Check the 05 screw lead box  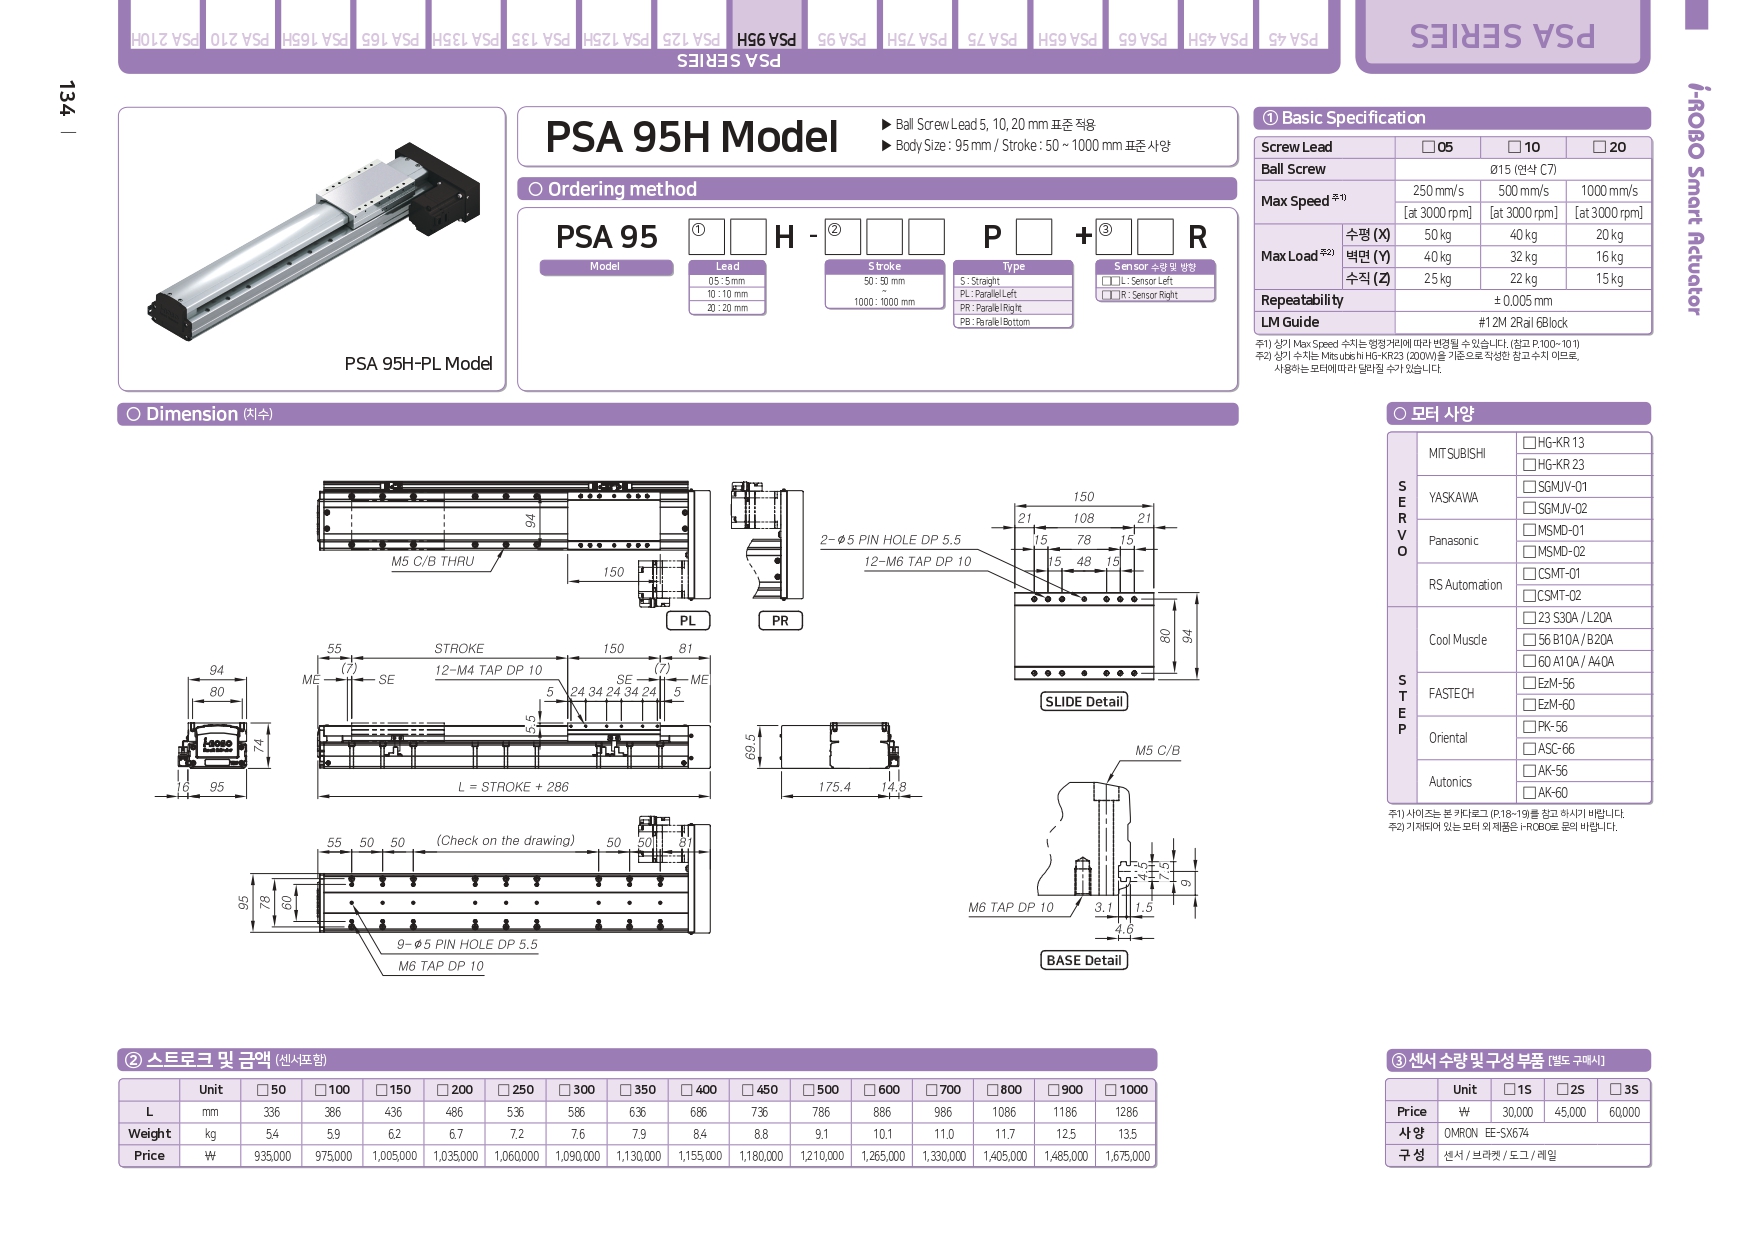point(1428,147)
